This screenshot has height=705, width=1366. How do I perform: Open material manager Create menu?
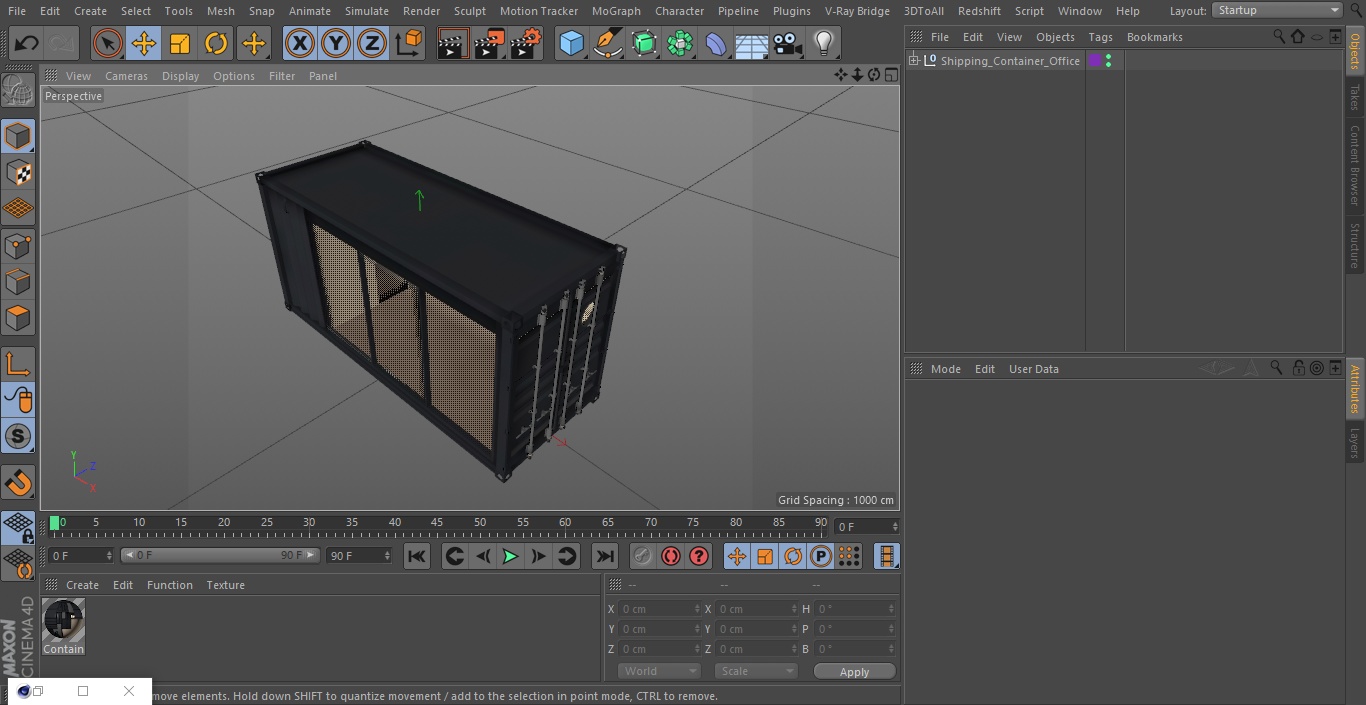point(82,585)
